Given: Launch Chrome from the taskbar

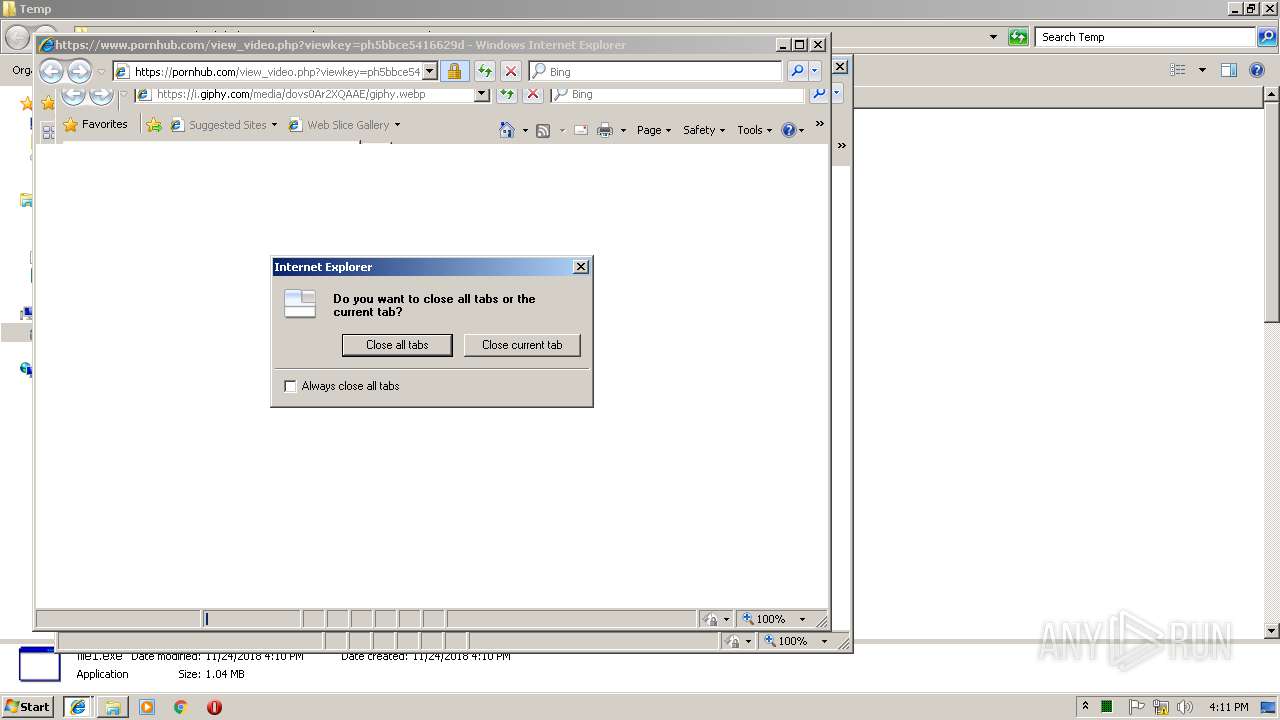Looking at the screenshot, I should click(180, 707).
